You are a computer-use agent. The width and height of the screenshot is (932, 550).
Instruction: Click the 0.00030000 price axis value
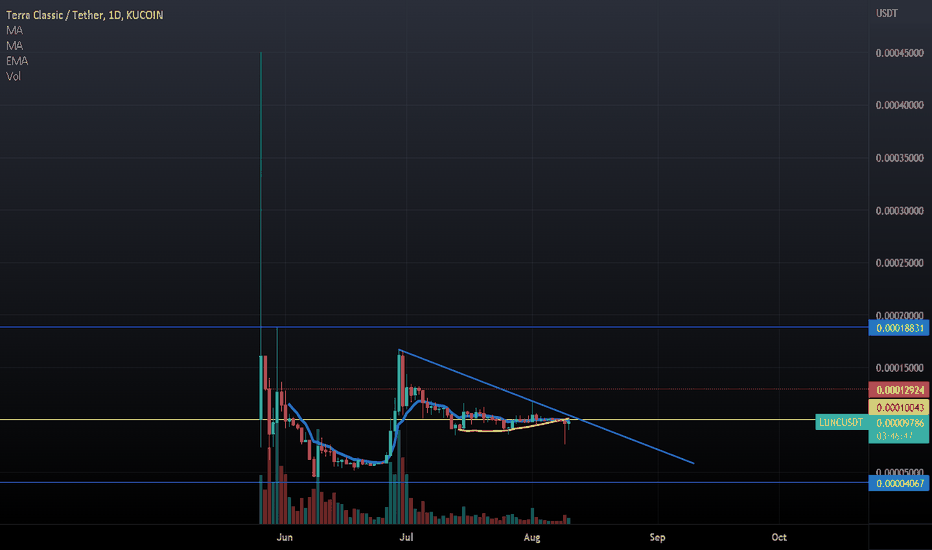pos(899,211)
